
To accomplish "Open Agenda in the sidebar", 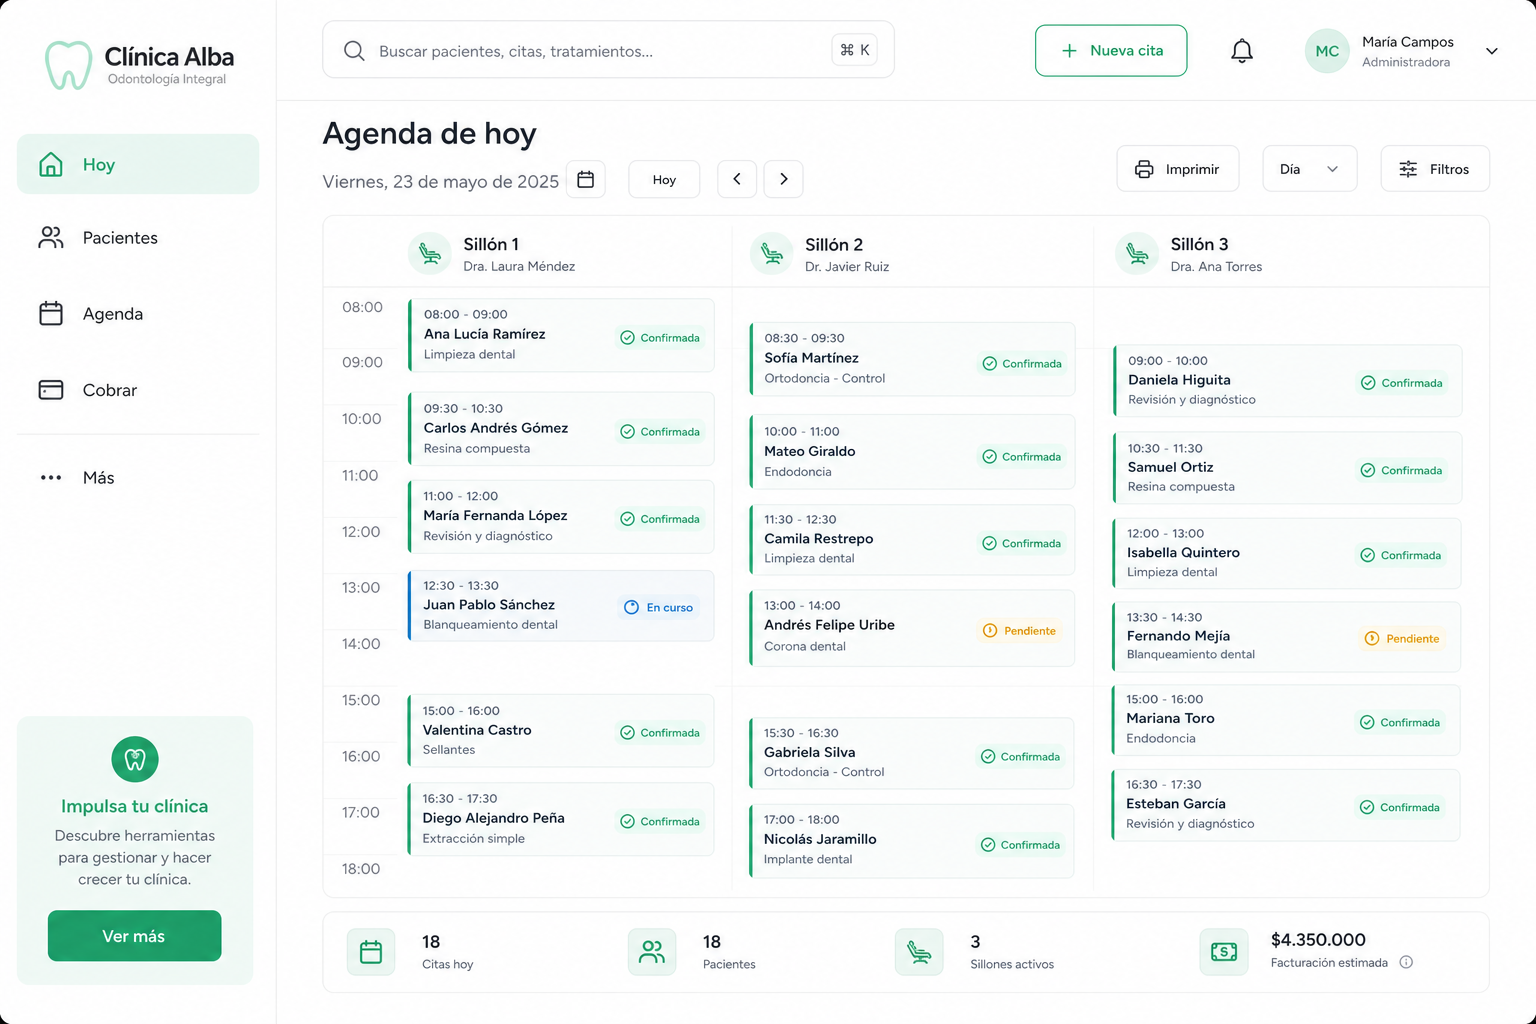I will pos(138,314).
